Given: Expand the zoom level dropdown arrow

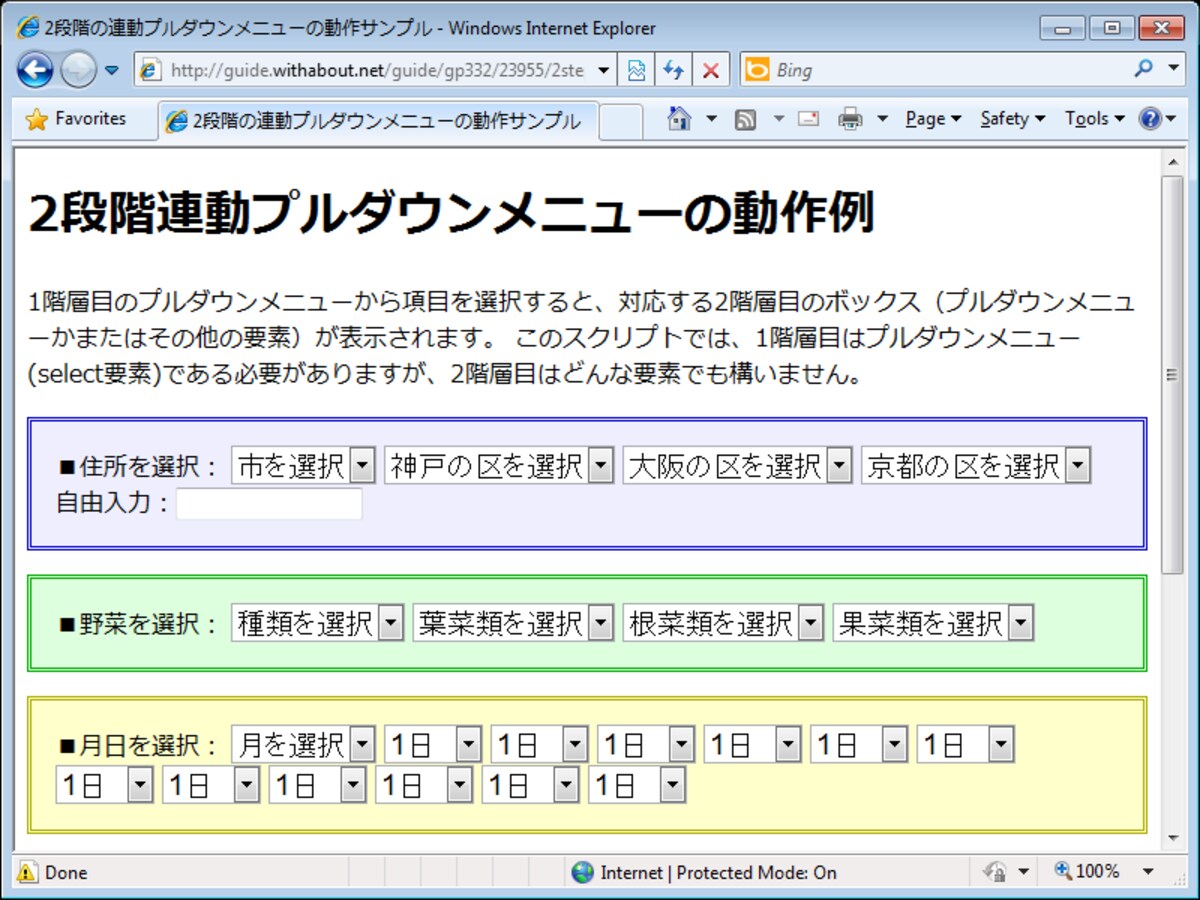Looking at the screenshot, I should [x=1148, y=872].
